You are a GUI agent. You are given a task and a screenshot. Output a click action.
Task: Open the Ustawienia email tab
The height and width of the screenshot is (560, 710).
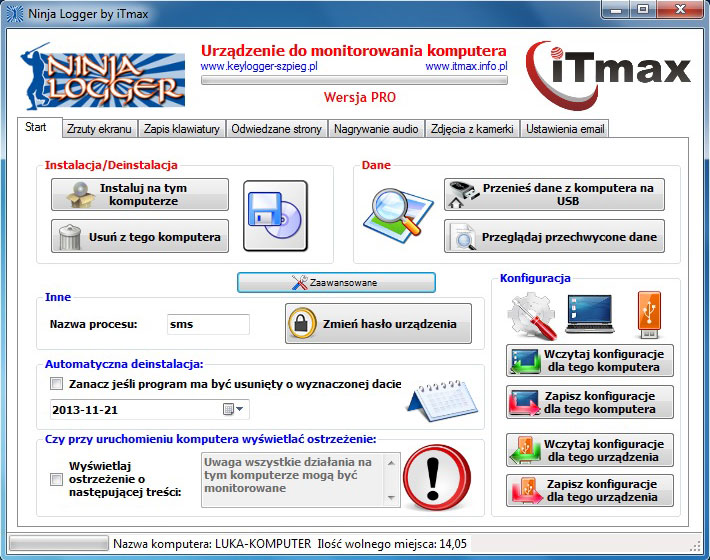click(x=565, y=129)
